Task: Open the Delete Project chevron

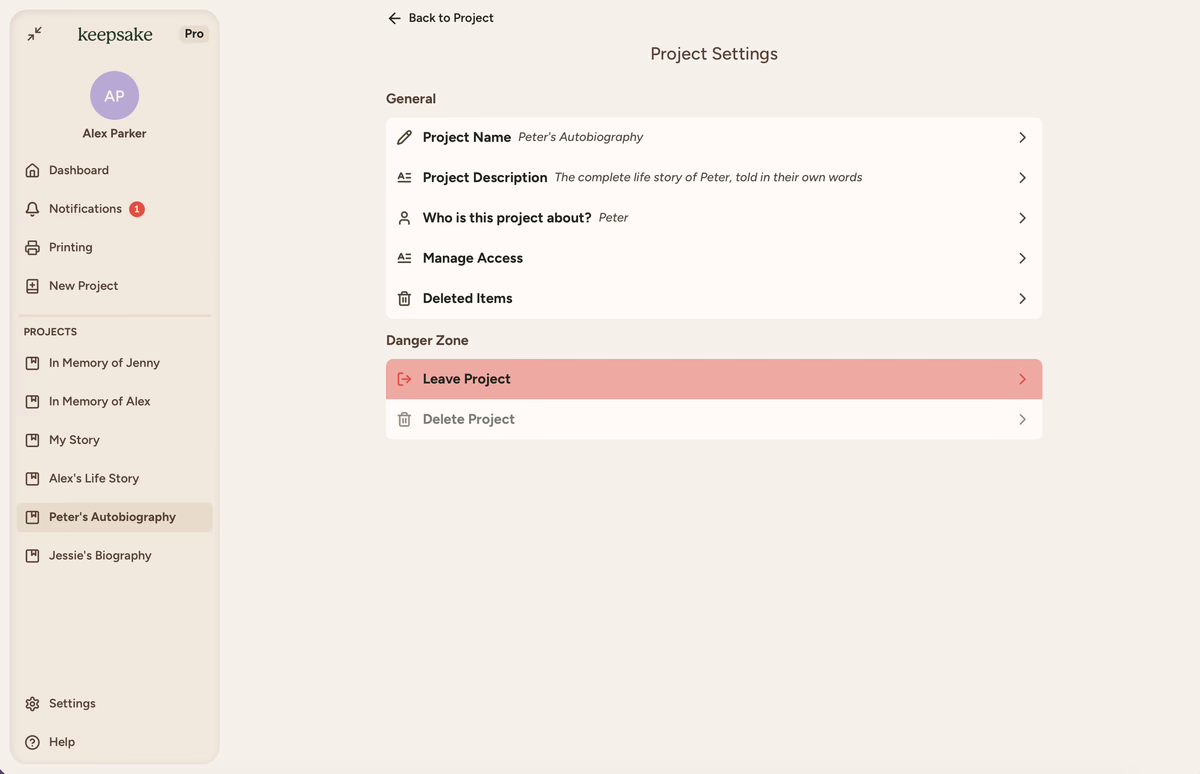Action: tap(1022, 420)
